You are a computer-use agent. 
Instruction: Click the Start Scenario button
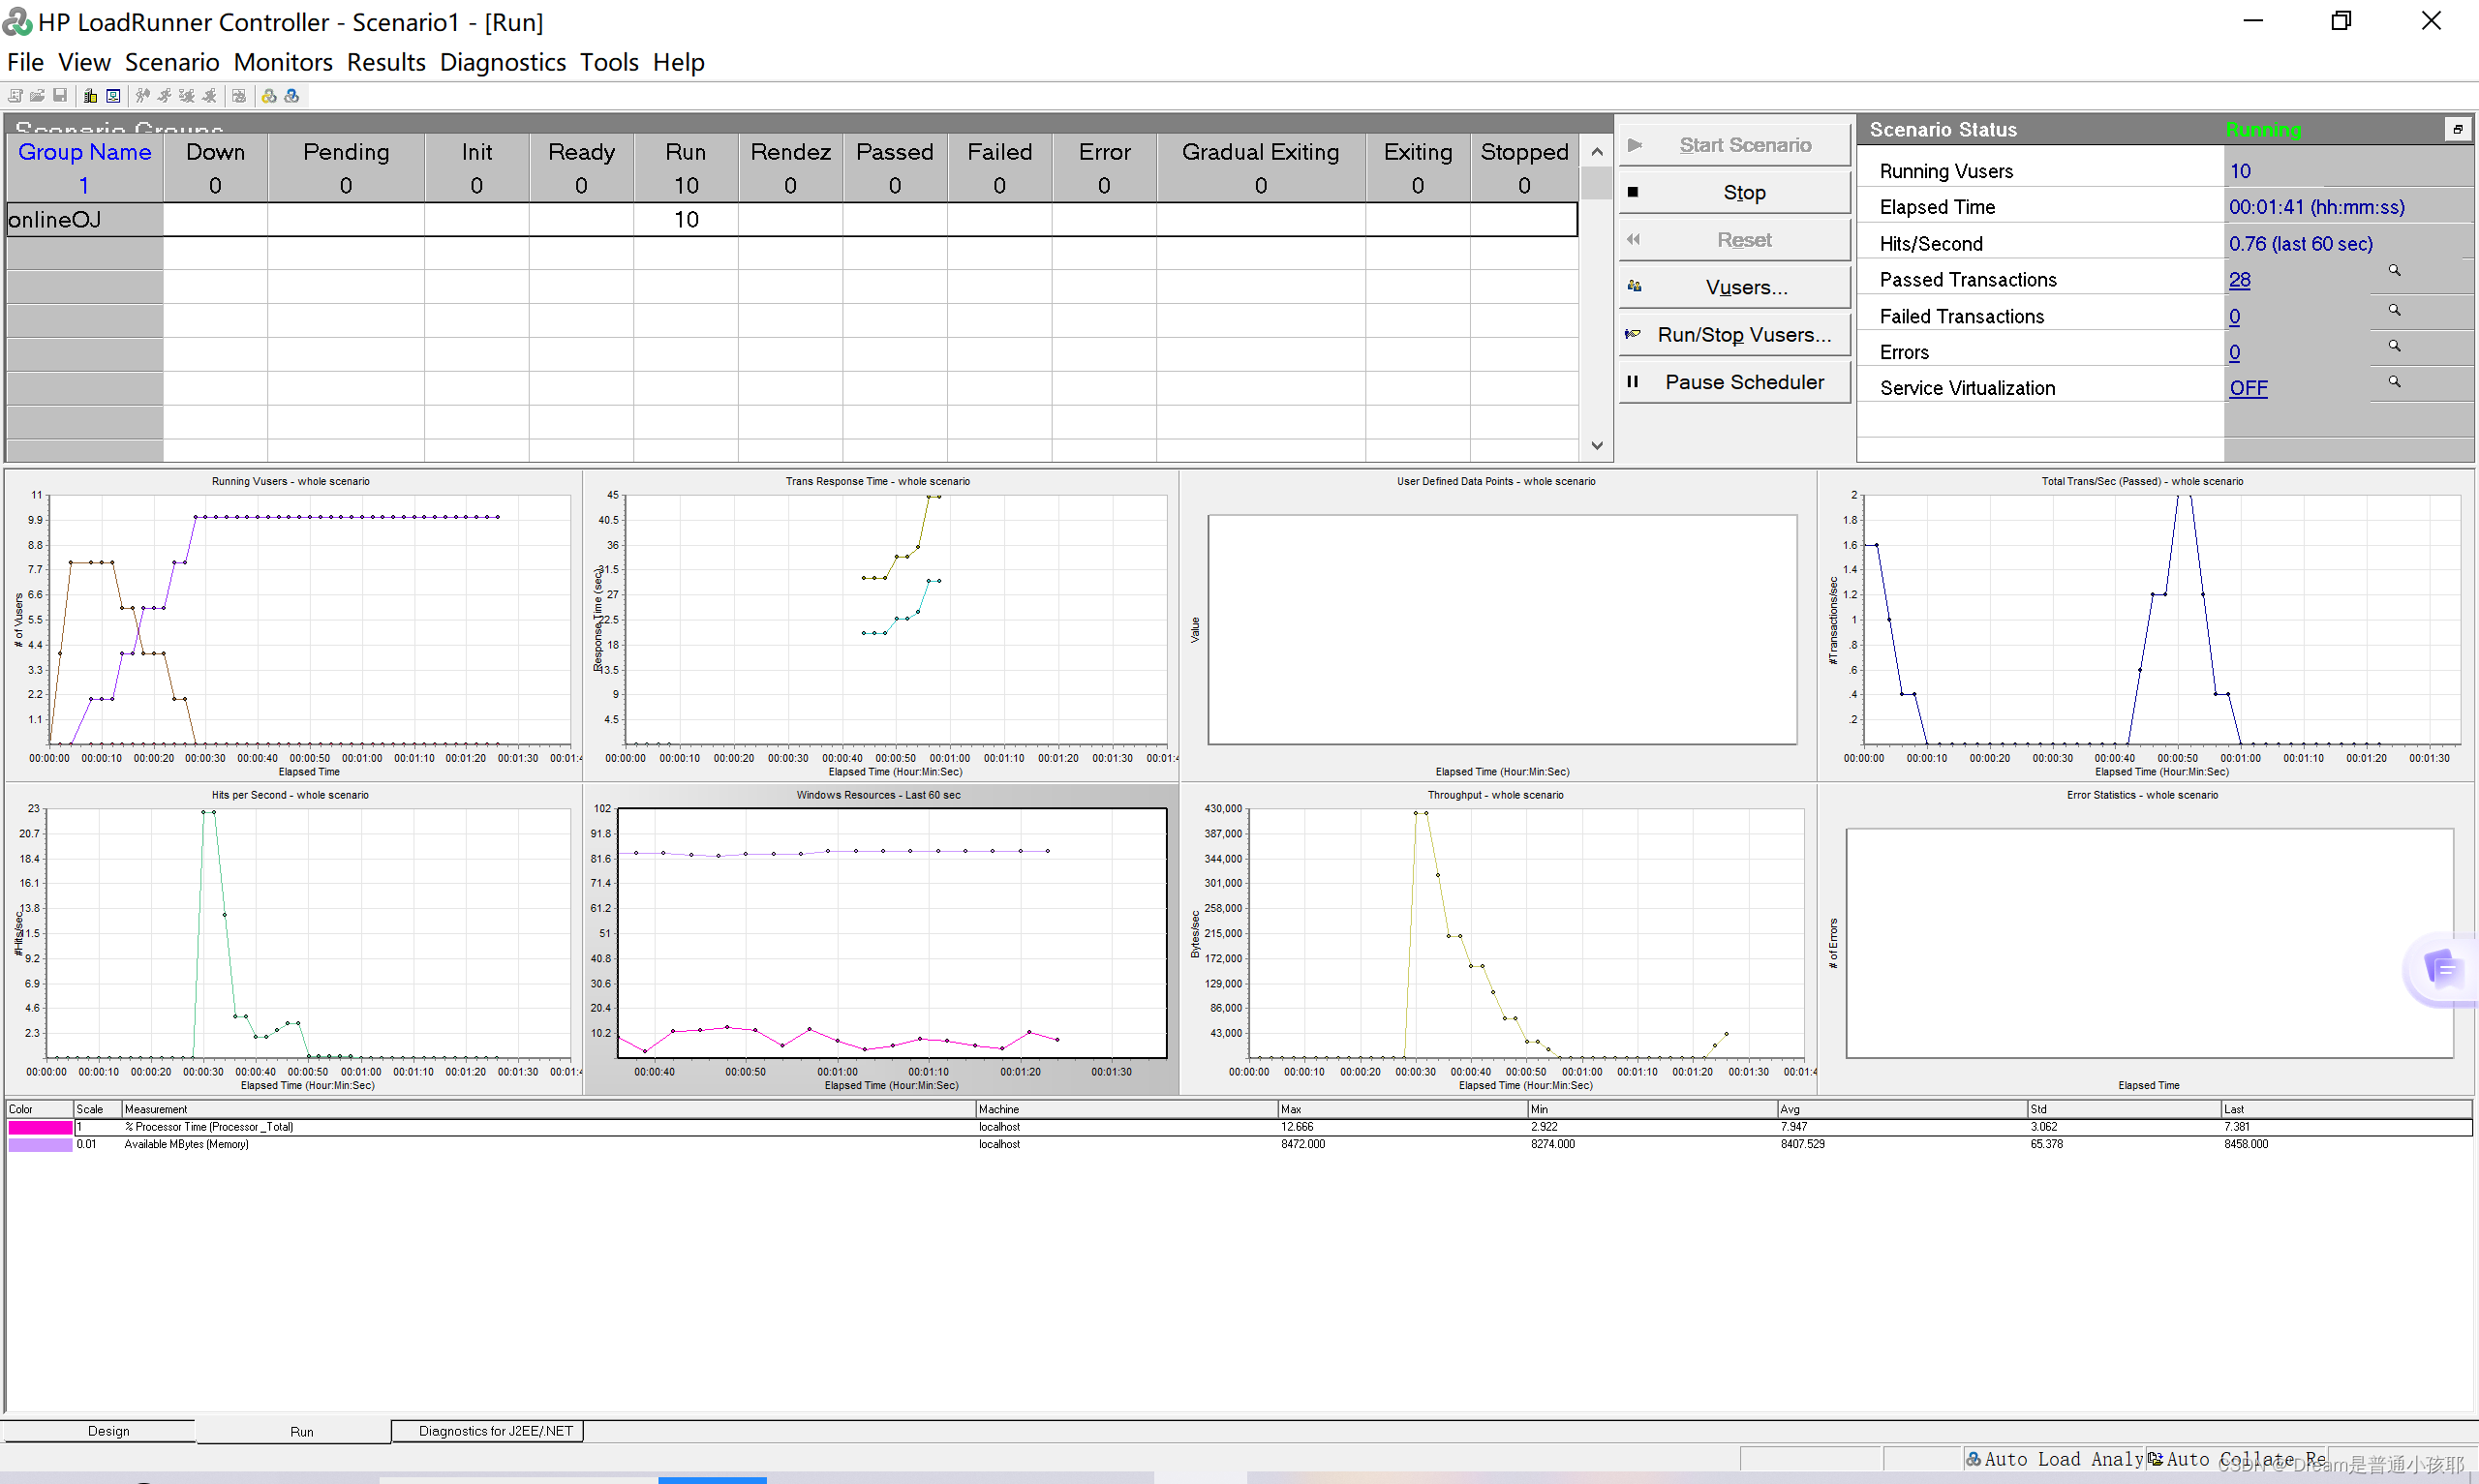1735,145
